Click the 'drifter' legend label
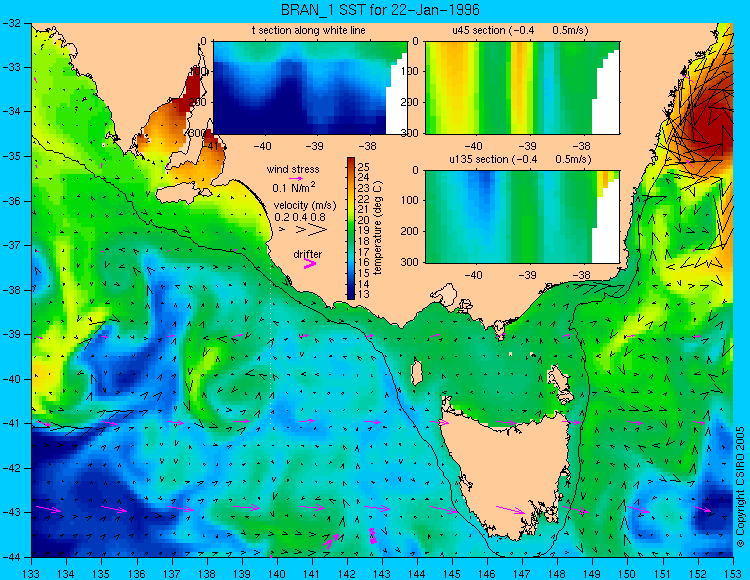The height and width of the screenshot is (580, 750). [x=308, y=254]
